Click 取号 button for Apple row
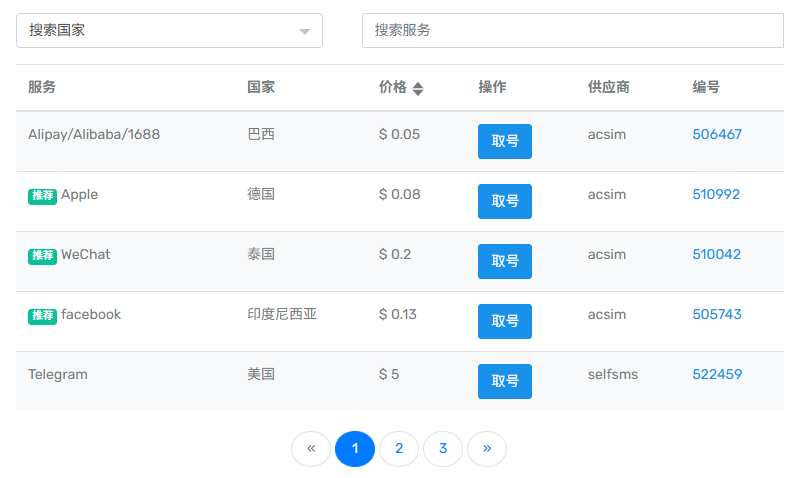Screen dimensions: 804x478 click(x=504, y=201)
